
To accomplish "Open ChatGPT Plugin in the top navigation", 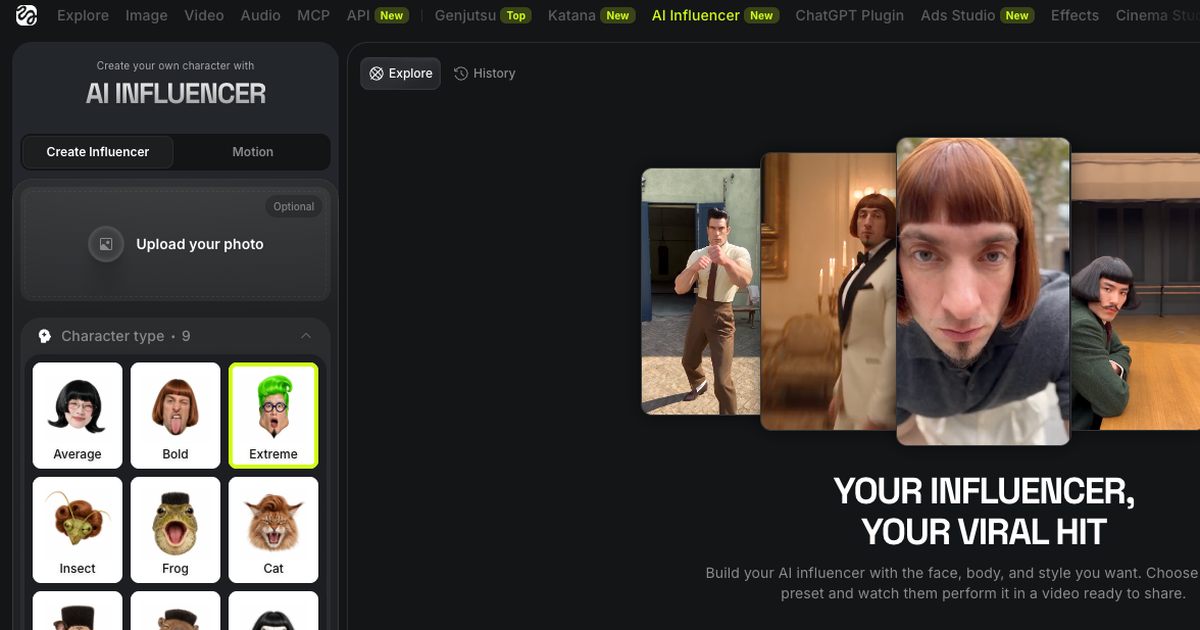I will pos(850,16).
